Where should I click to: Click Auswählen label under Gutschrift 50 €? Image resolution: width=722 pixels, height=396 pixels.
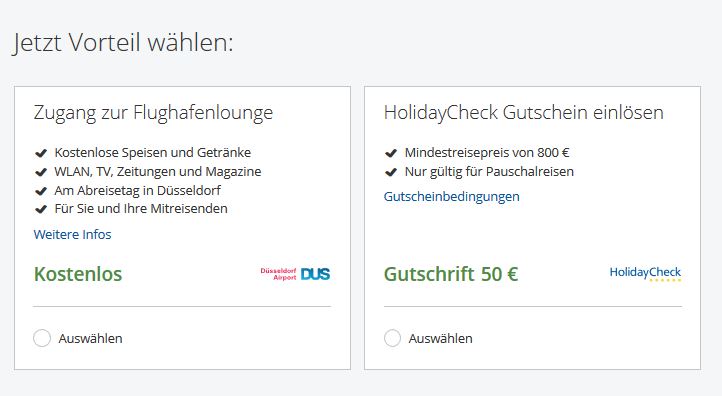[440, 338]
